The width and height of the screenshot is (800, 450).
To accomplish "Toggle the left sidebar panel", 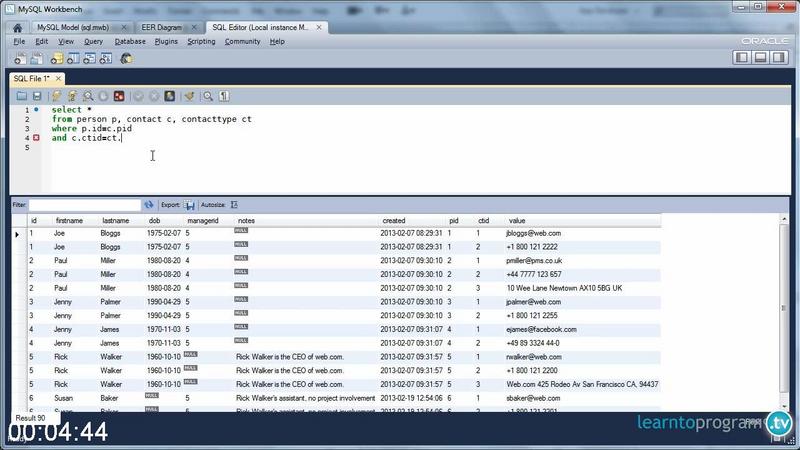I will coord(742,58).
